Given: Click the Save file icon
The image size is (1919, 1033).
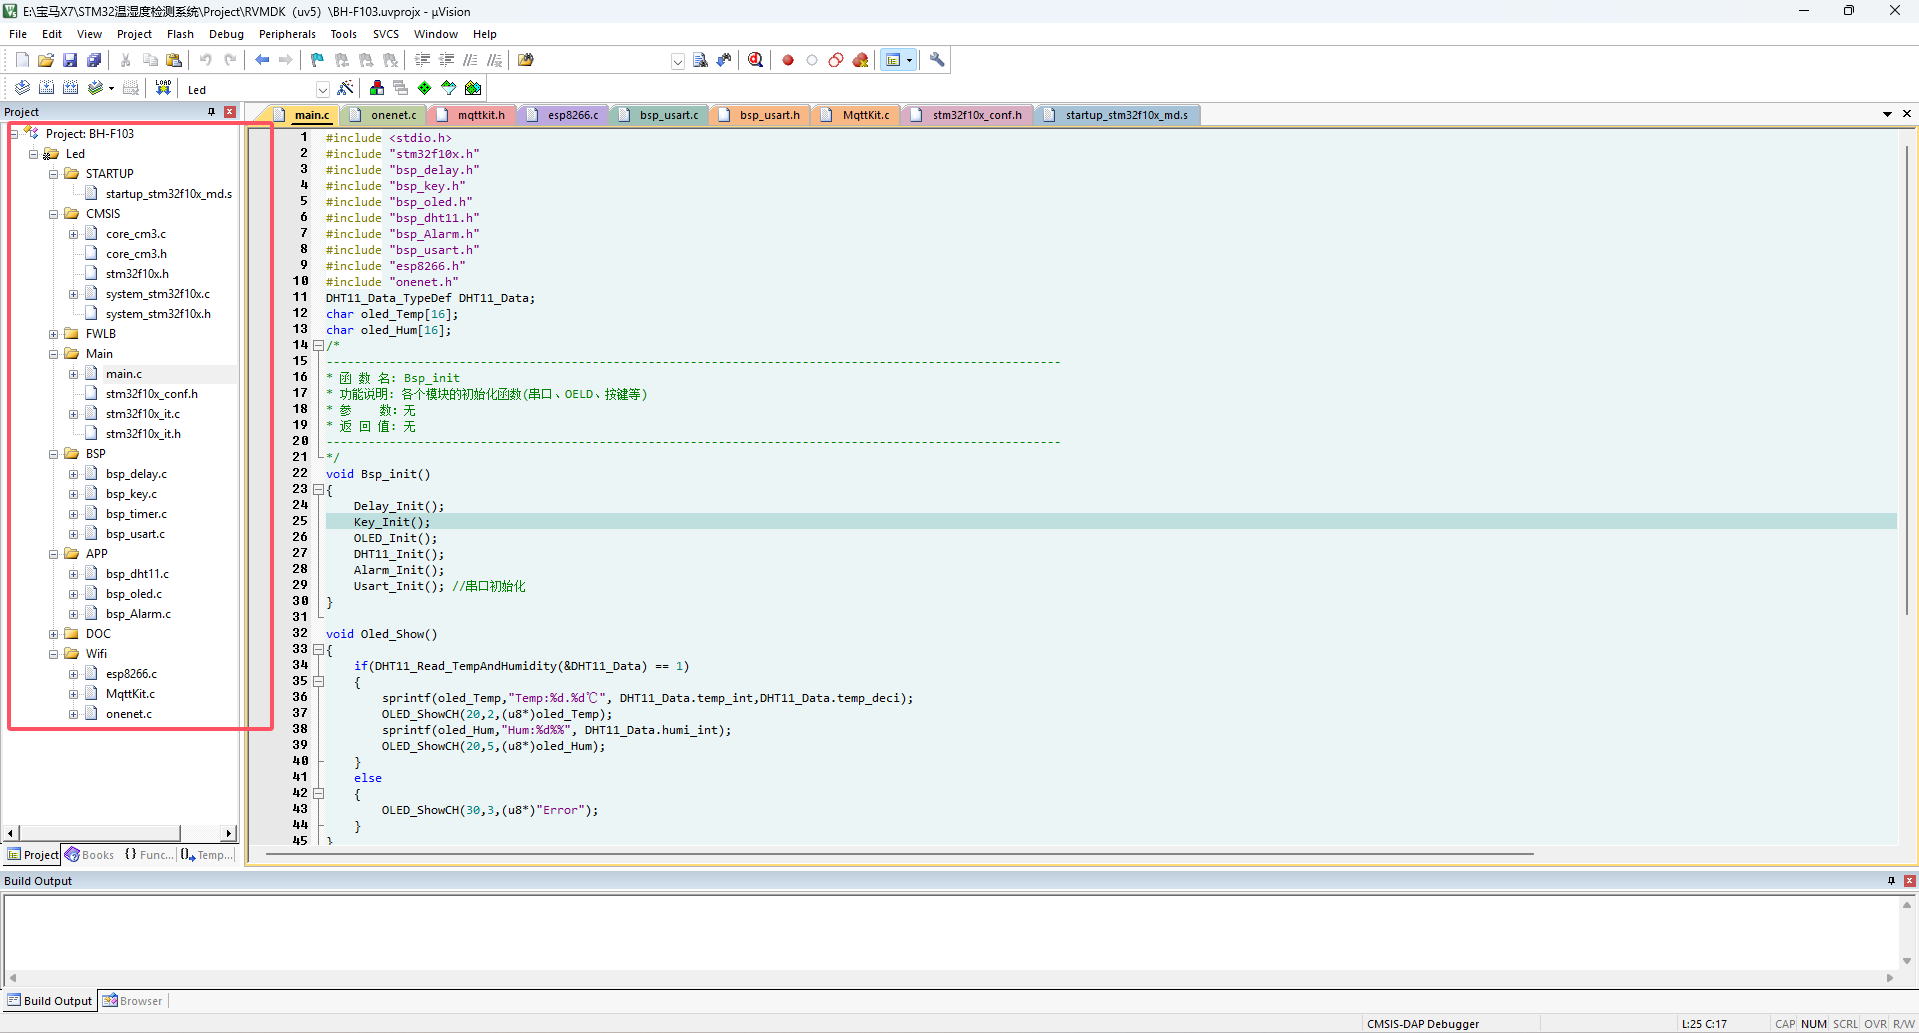Looking at the screenshot, I should [x=70, y=60].
